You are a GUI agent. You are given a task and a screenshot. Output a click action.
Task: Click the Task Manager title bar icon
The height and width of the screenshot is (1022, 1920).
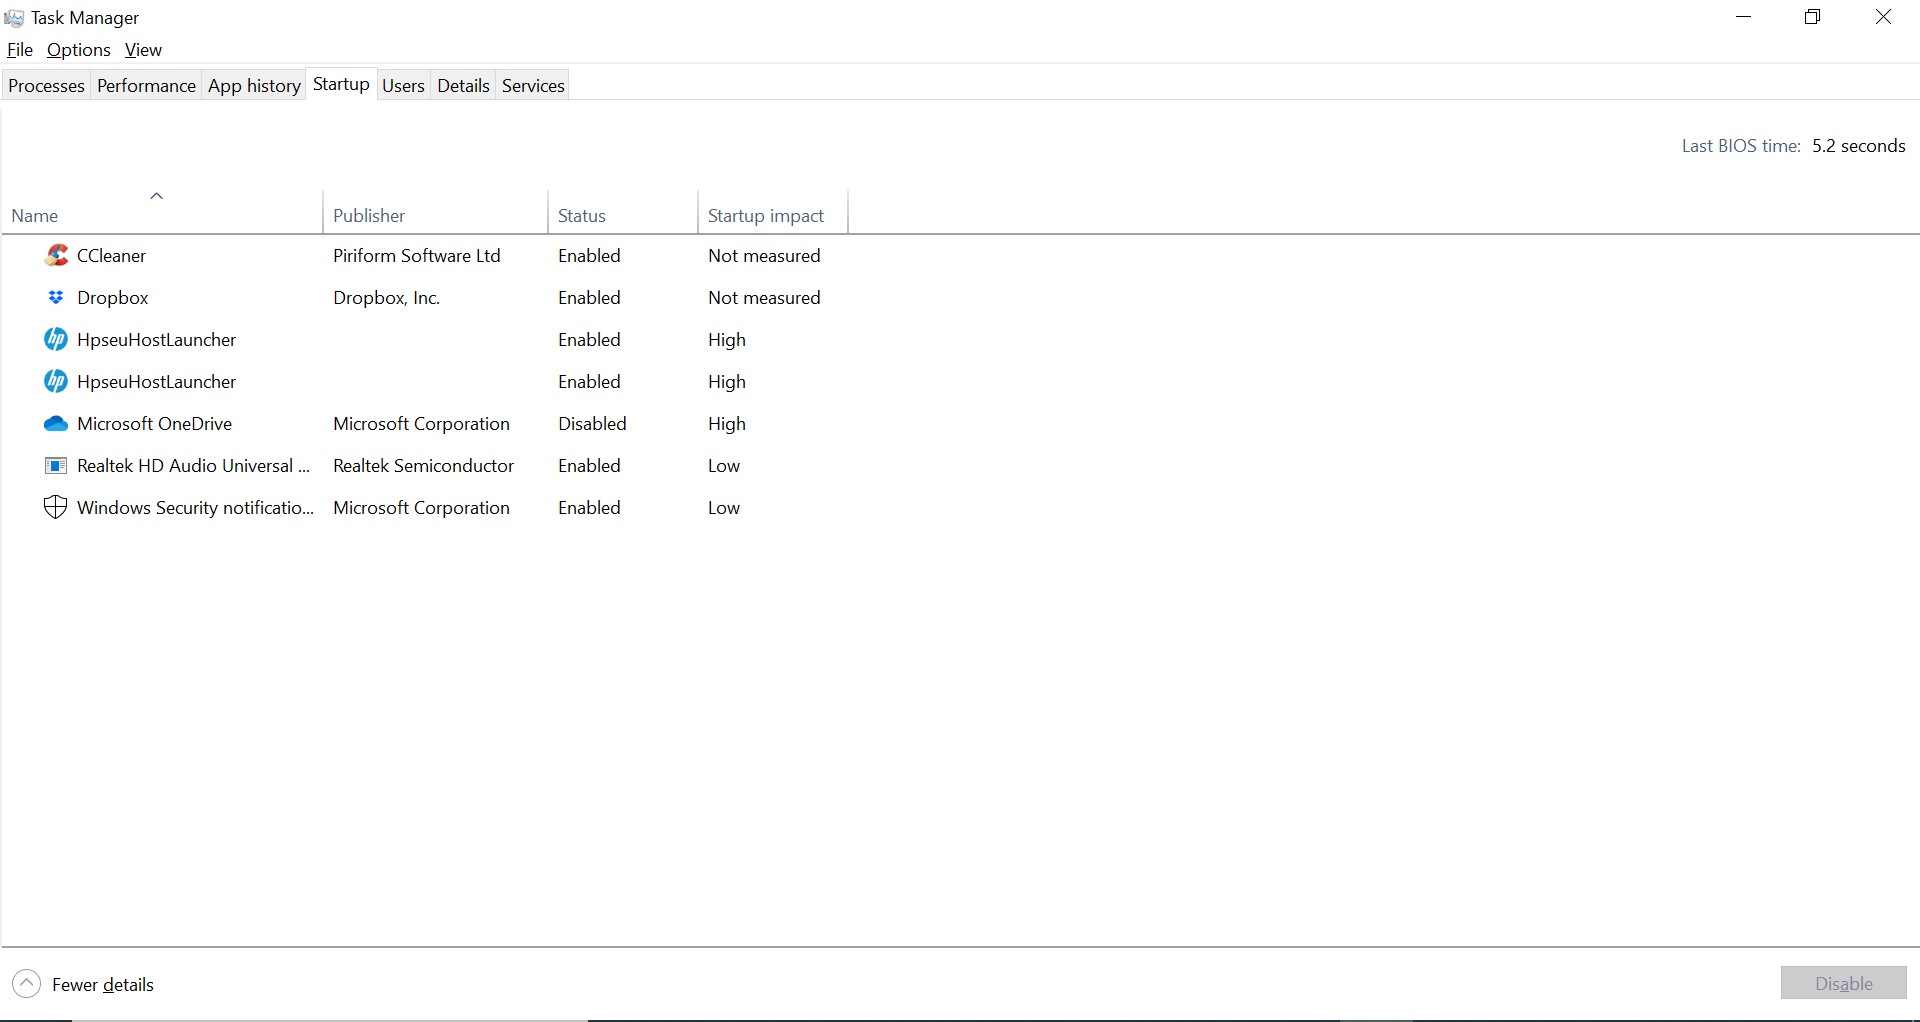(14, 18)
